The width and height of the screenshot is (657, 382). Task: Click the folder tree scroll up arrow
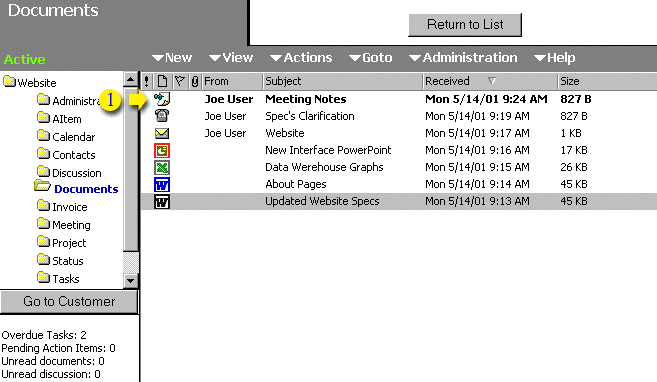pos(130,79)
